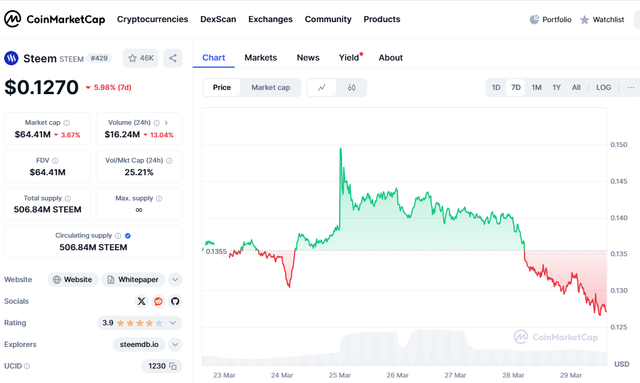This screenshot has width=640, height=383.
Task: Click the CoinMarketCap logo icon
Action: [12, 19]
